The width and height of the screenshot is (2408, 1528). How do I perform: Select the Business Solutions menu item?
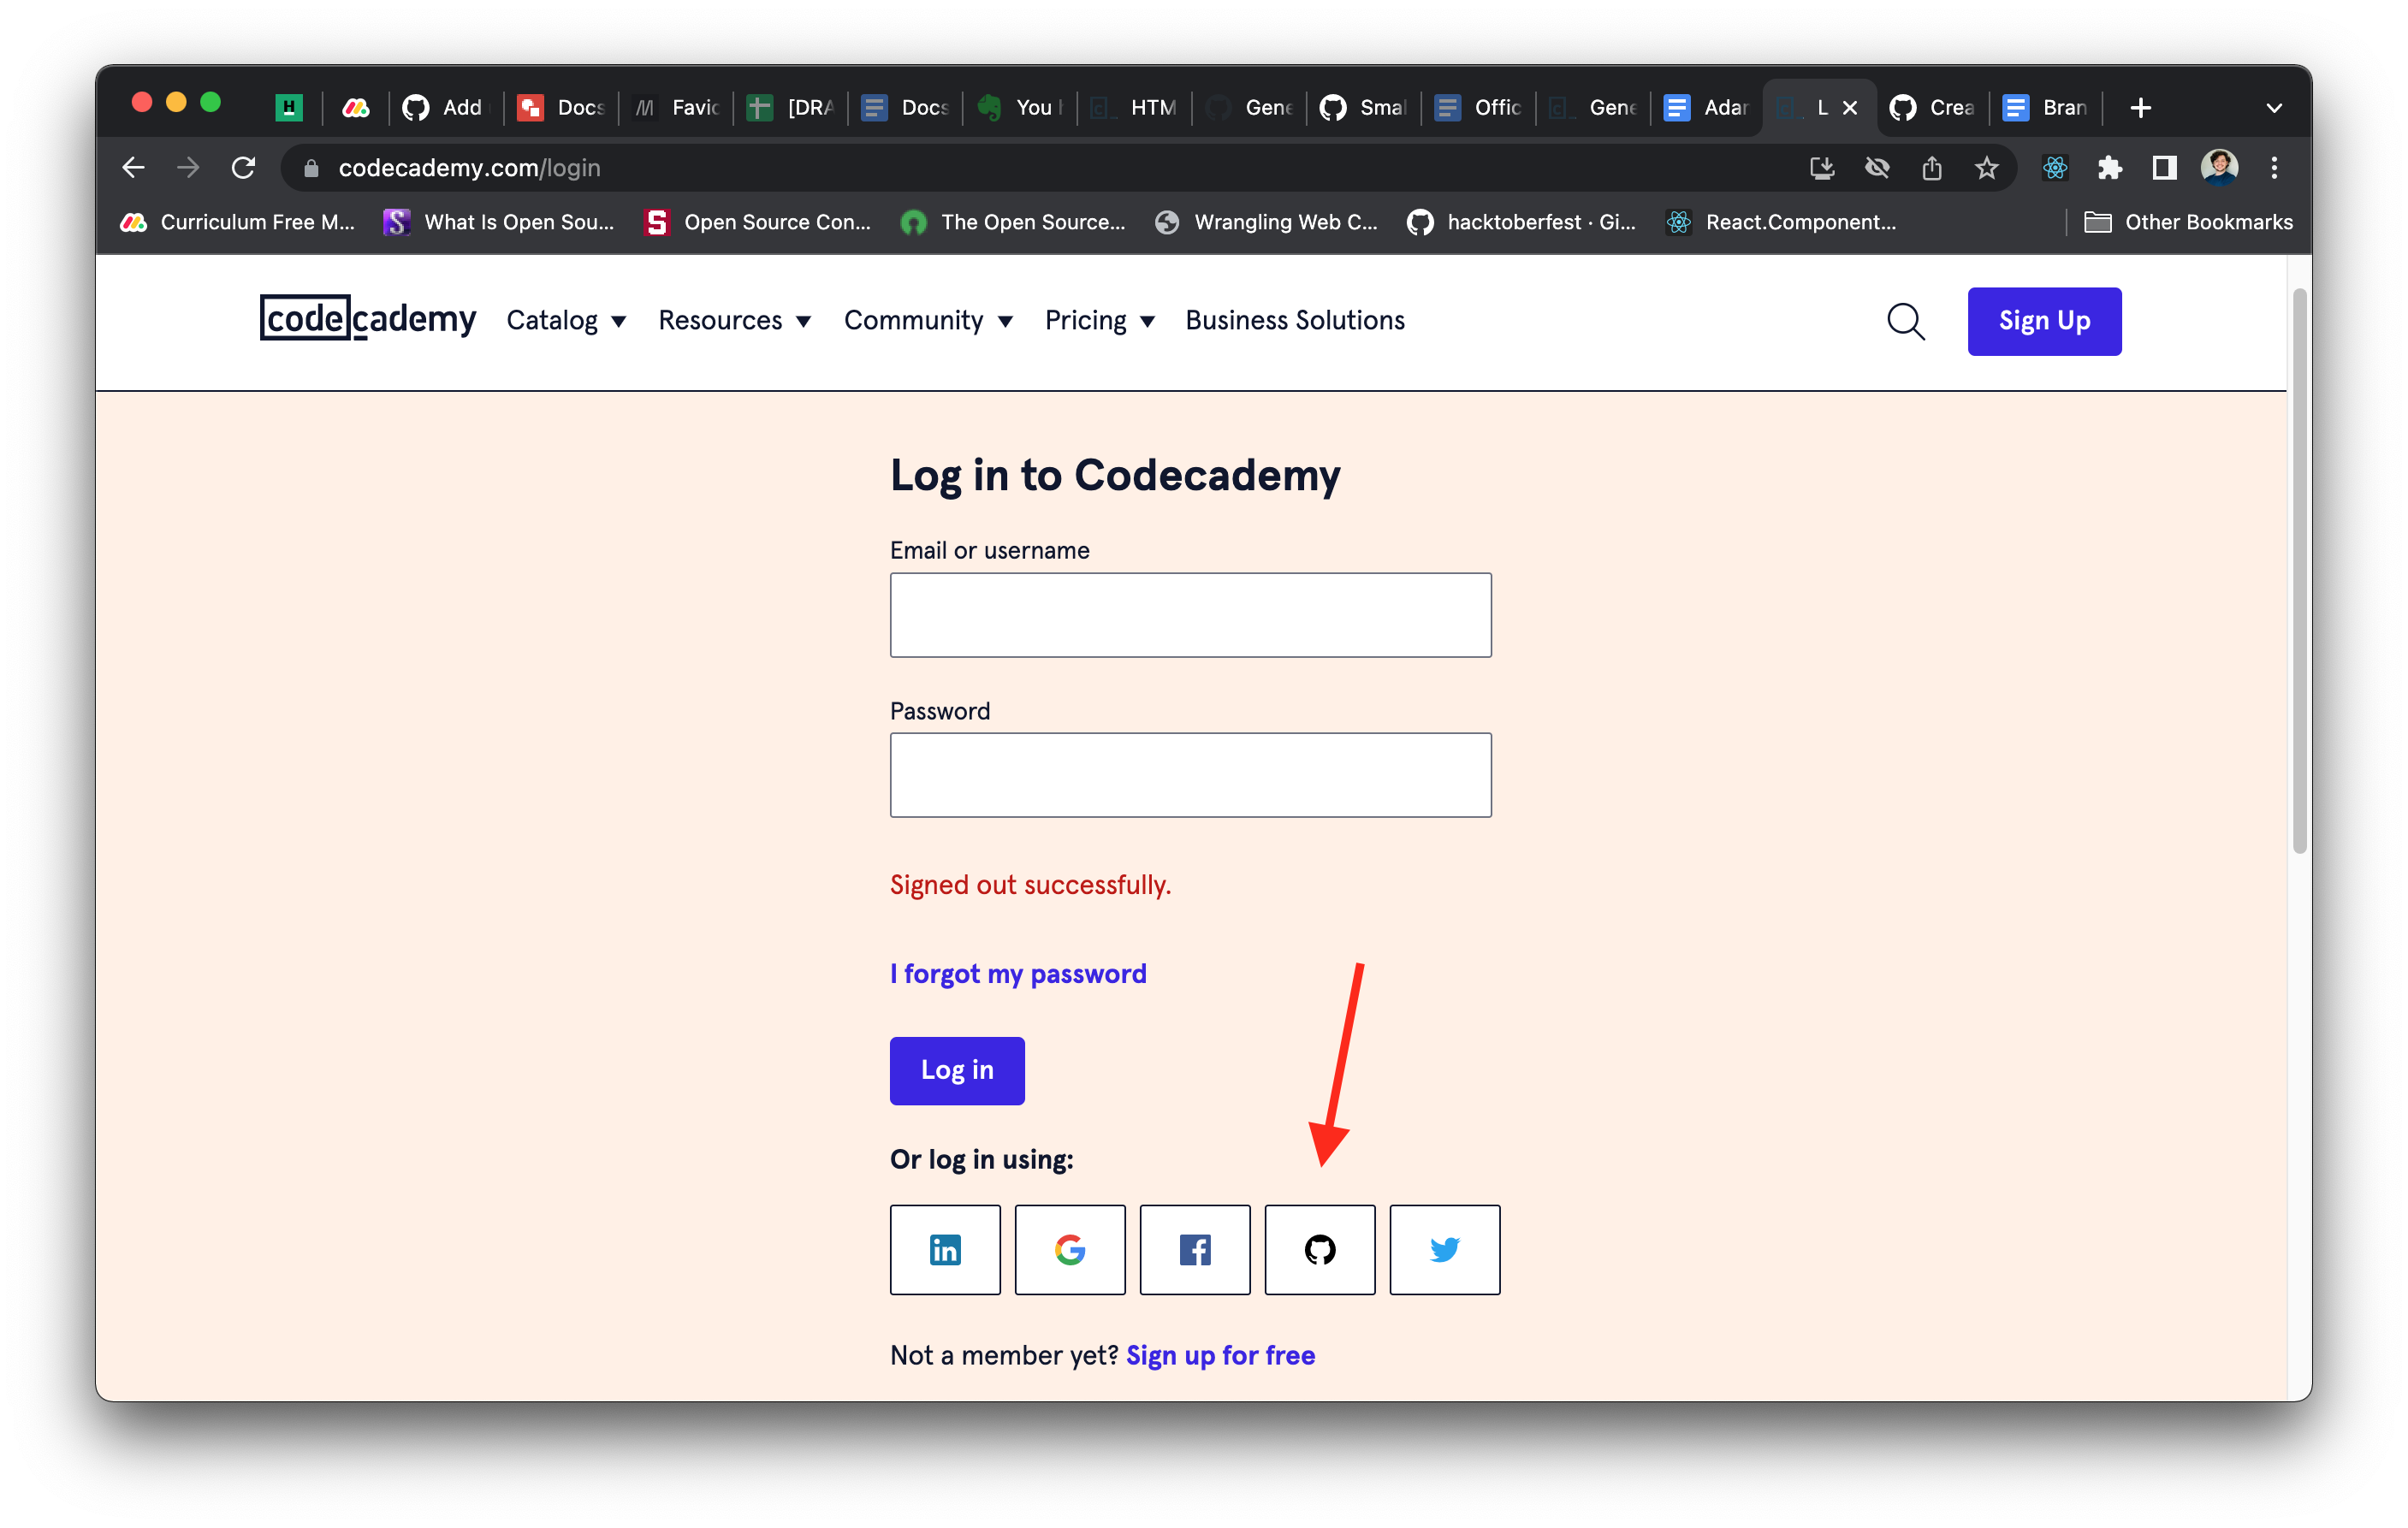tap(1295, 320)
